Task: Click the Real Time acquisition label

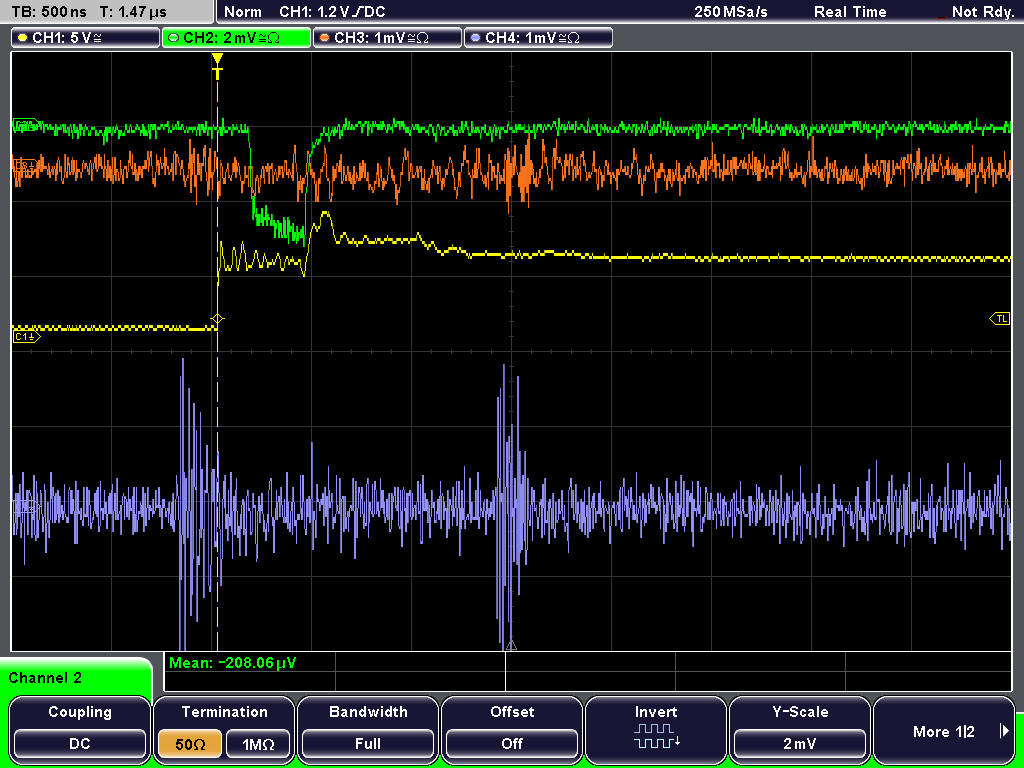Action: click(x=850, y=12)
